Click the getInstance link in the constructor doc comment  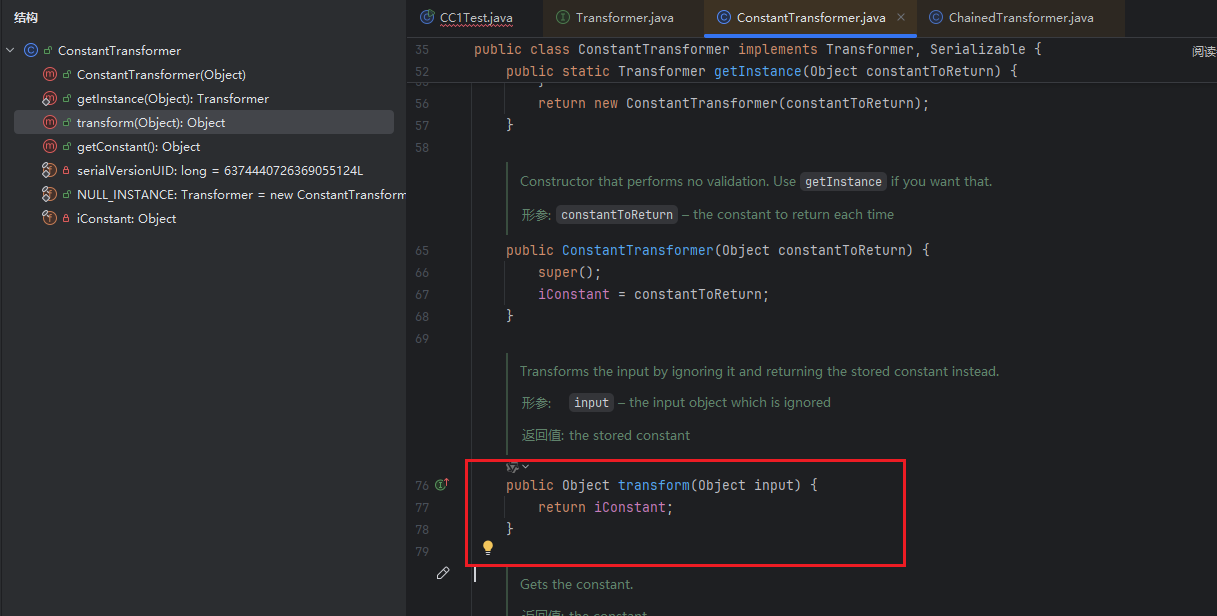(843, 182)
